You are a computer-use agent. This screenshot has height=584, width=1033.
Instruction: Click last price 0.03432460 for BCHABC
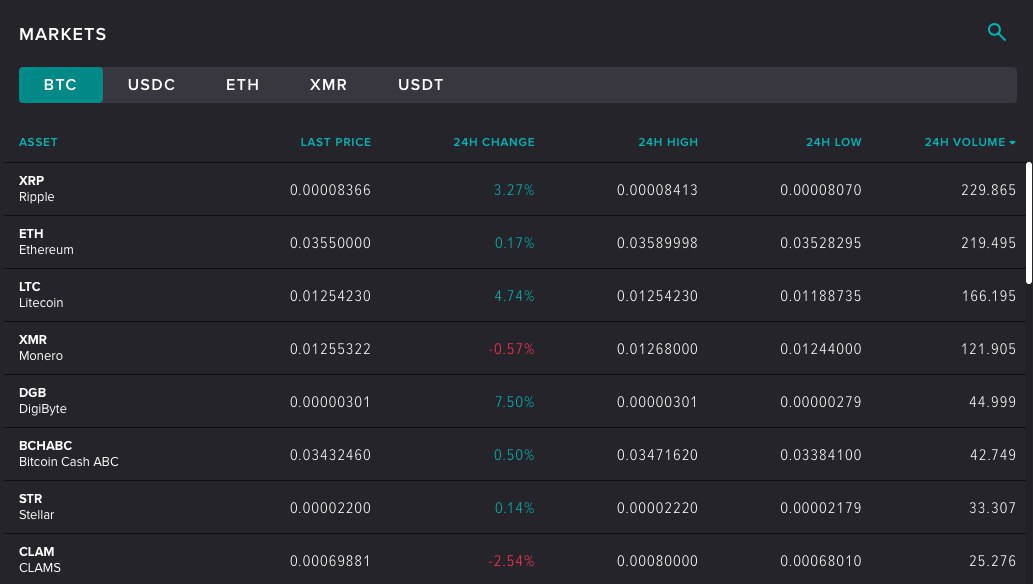click(330, 455)
